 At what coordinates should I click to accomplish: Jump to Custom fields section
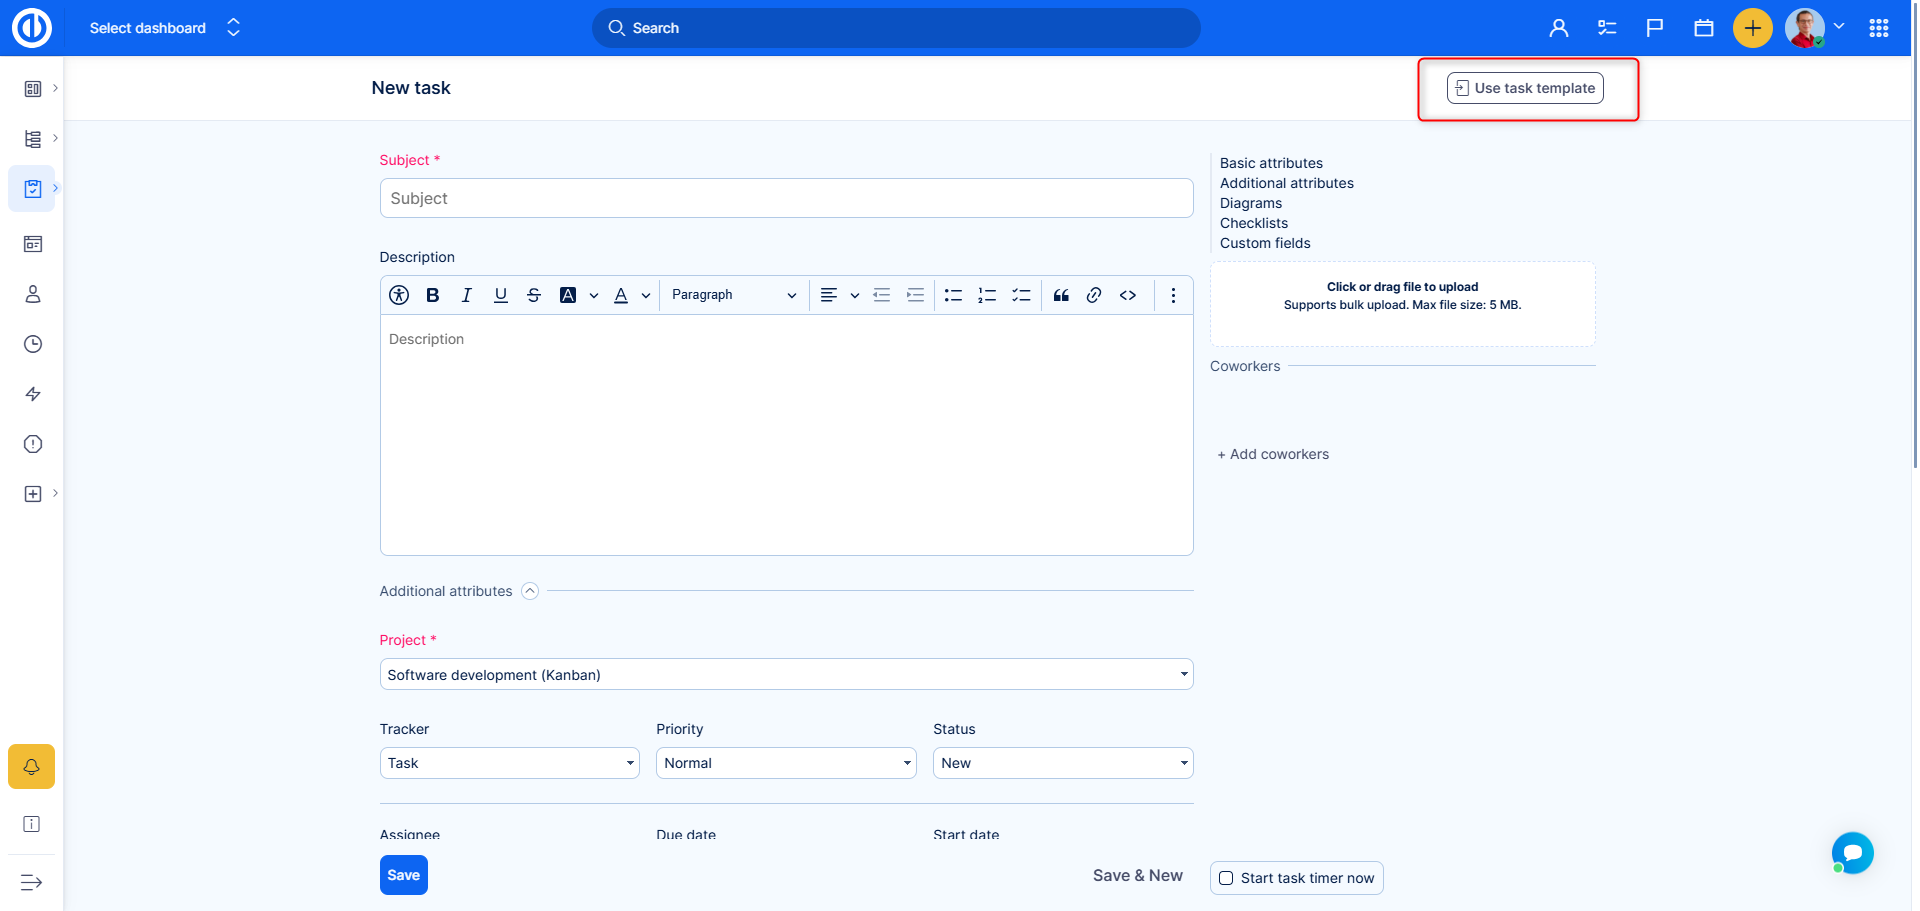1264,243
